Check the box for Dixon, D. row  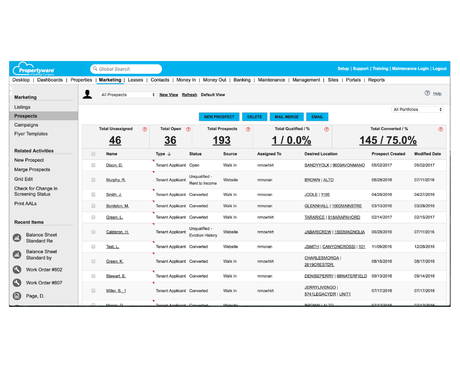[x=93, y=165]
